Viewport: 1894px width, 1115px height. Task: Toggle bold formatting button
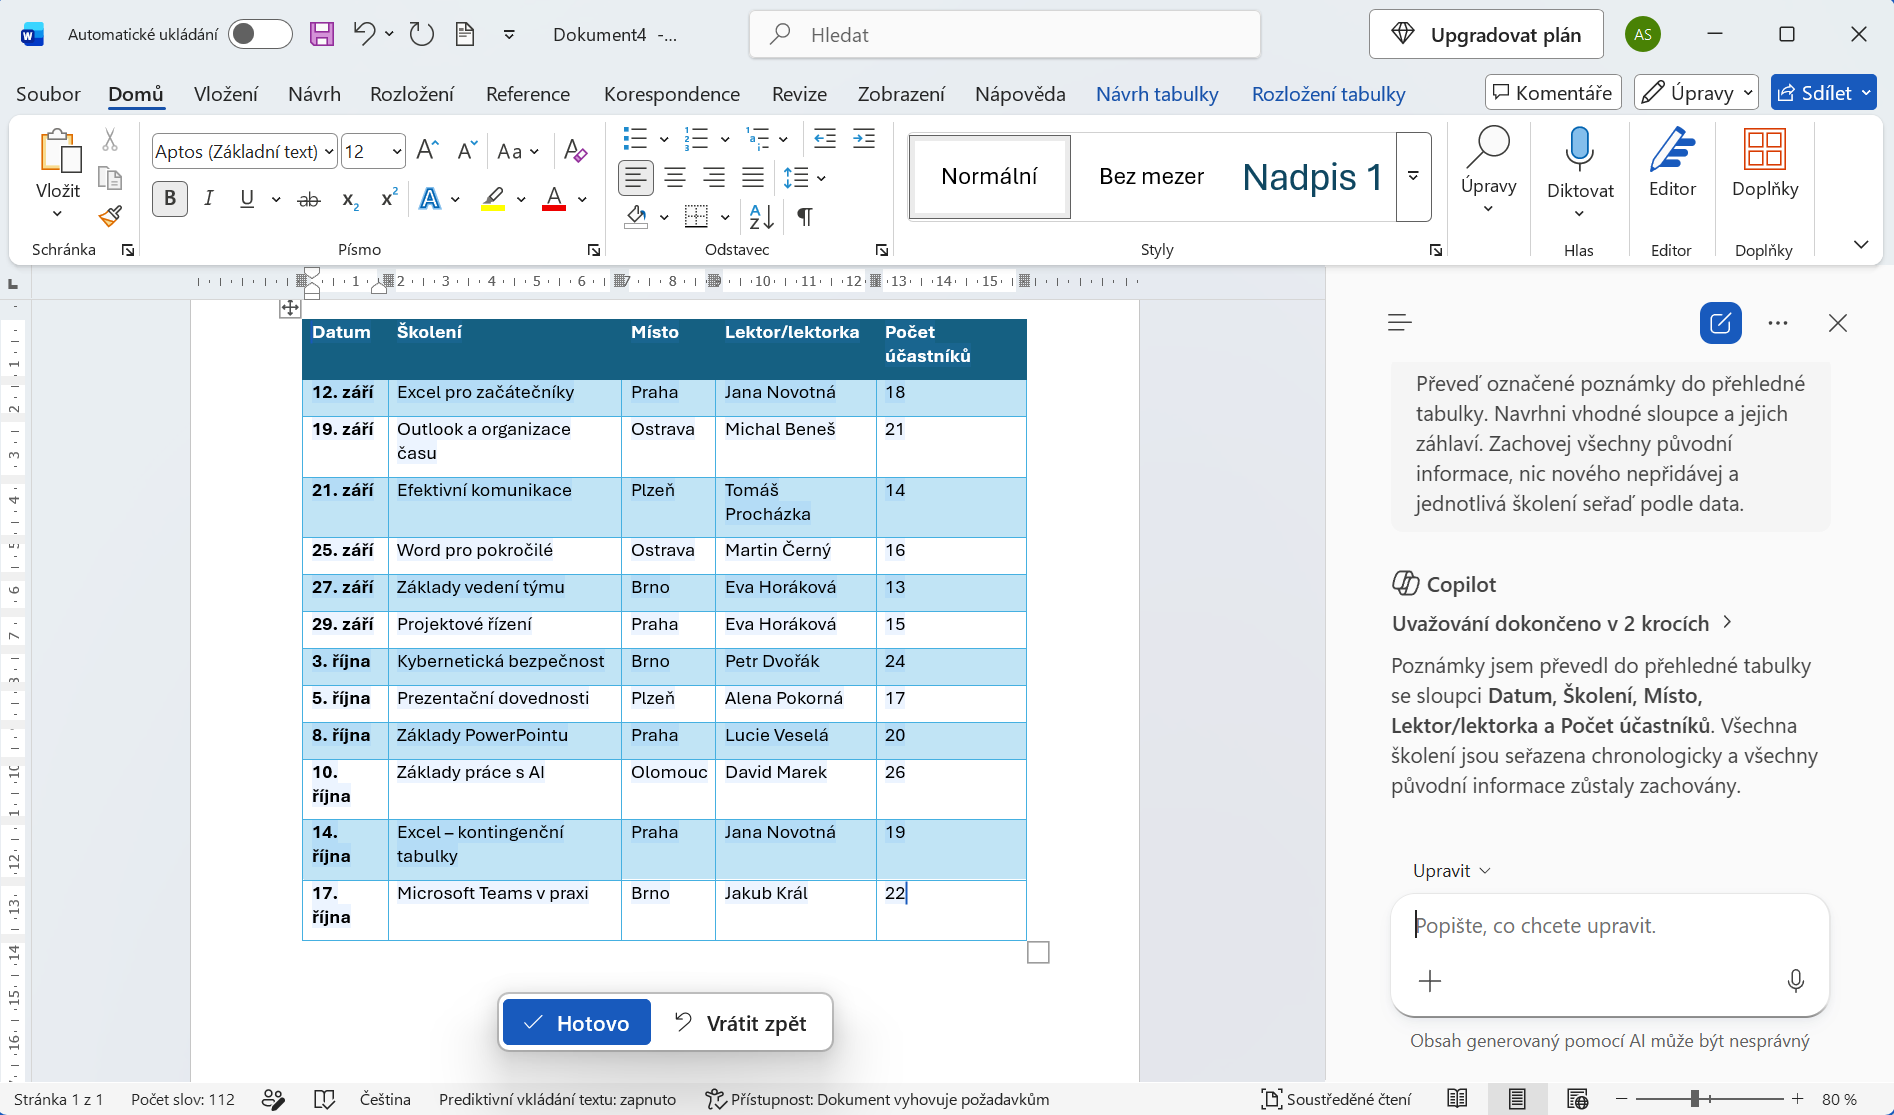(x=170, y=199)
